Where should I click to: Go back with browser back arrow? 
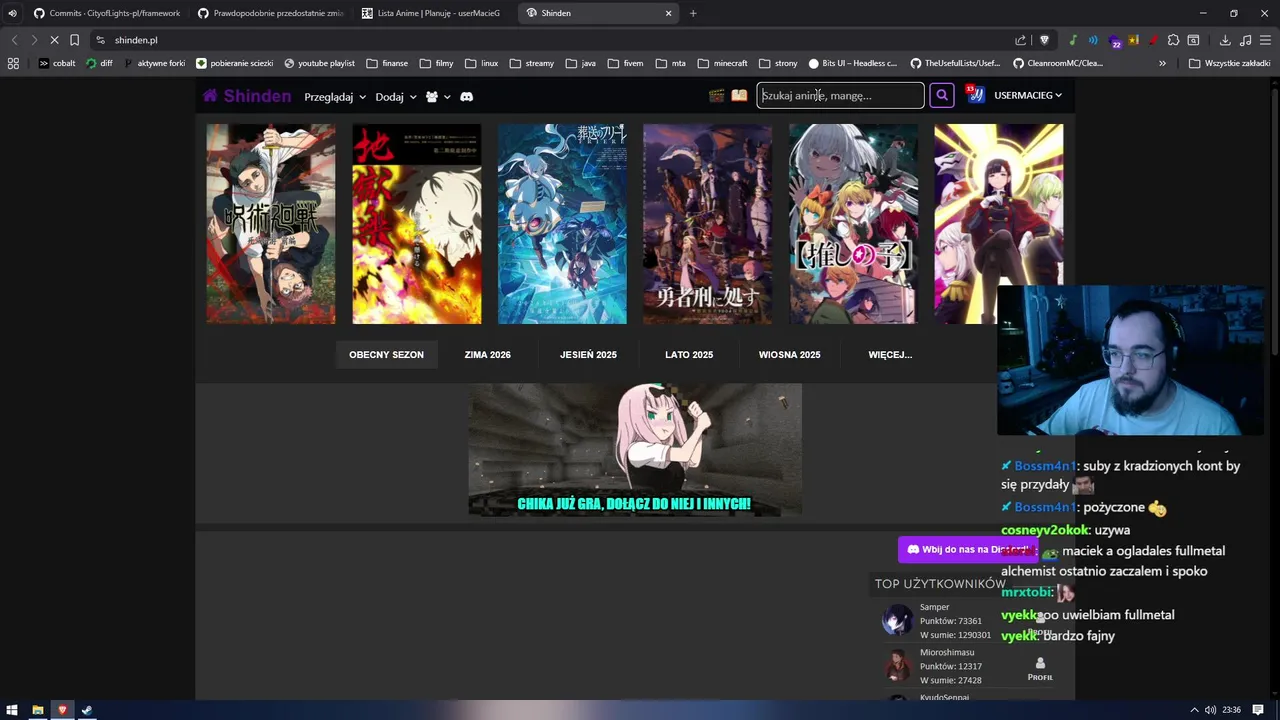(14, 40)
